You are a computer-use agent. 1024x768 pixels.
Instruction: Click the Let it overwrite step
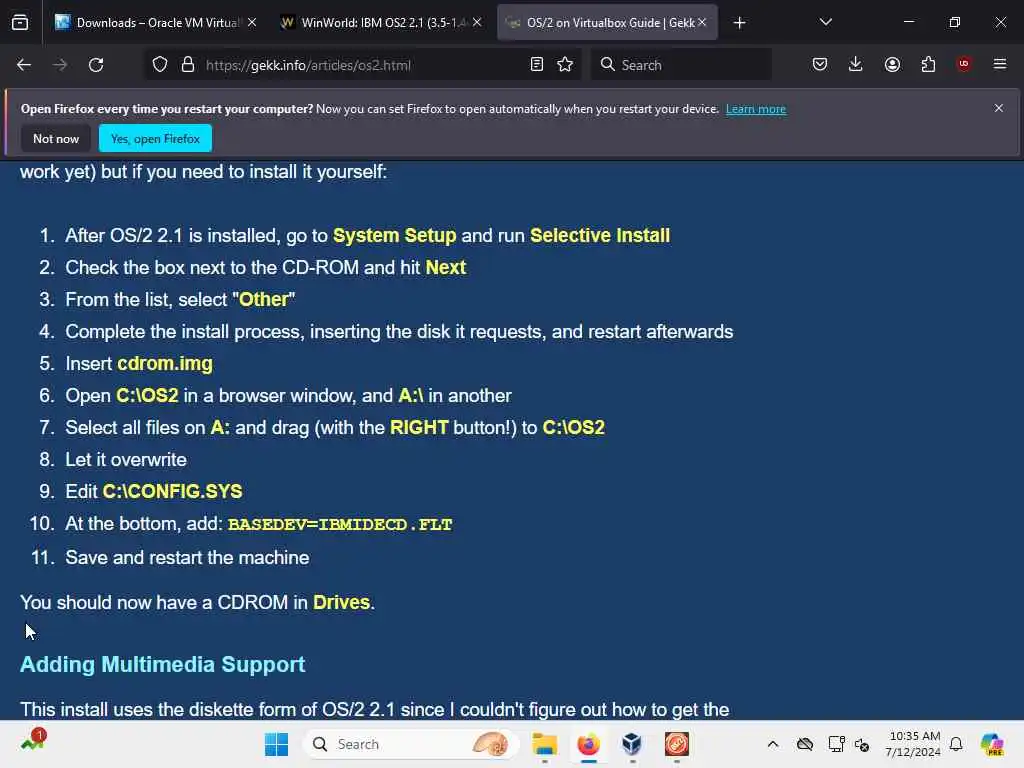tap(126, 460)
